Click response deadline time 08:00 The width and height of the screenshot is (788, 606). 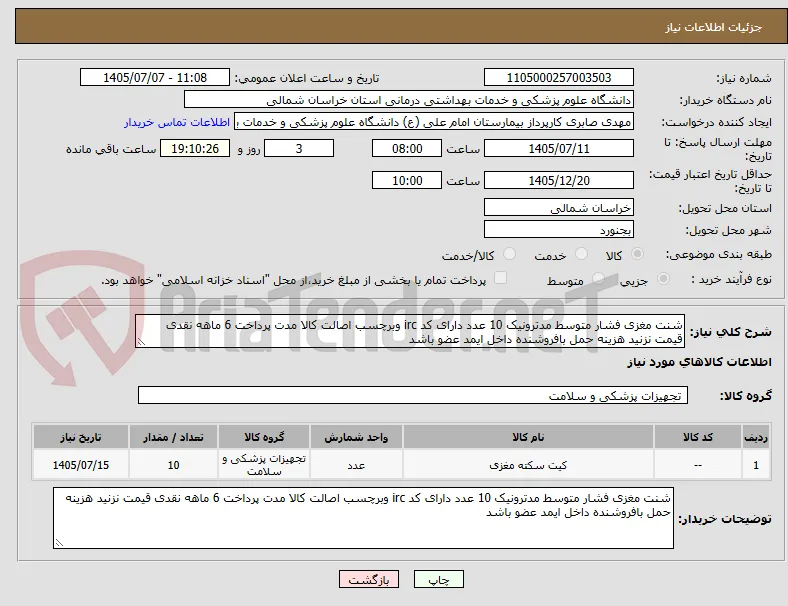point(407,148)
